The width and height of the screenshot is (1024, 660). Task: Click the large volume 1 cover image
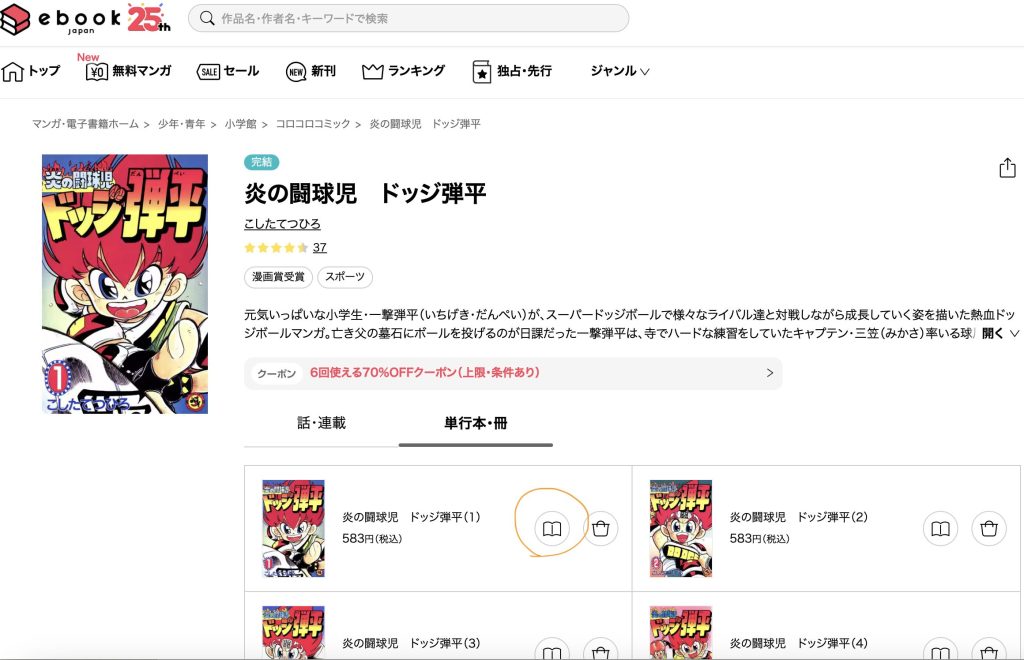click(125, 284)
